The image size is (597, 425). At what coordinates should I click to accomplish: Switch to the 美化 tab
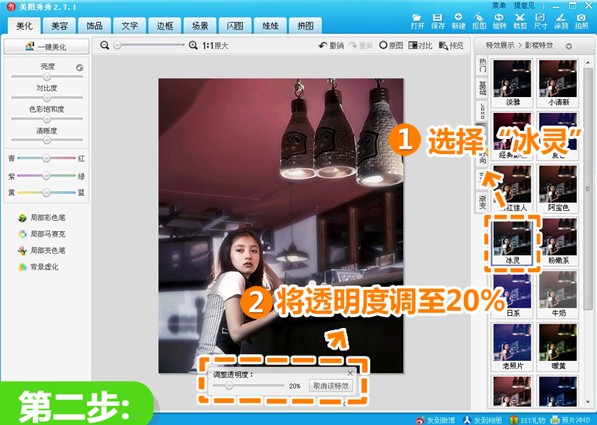(24, 26)
